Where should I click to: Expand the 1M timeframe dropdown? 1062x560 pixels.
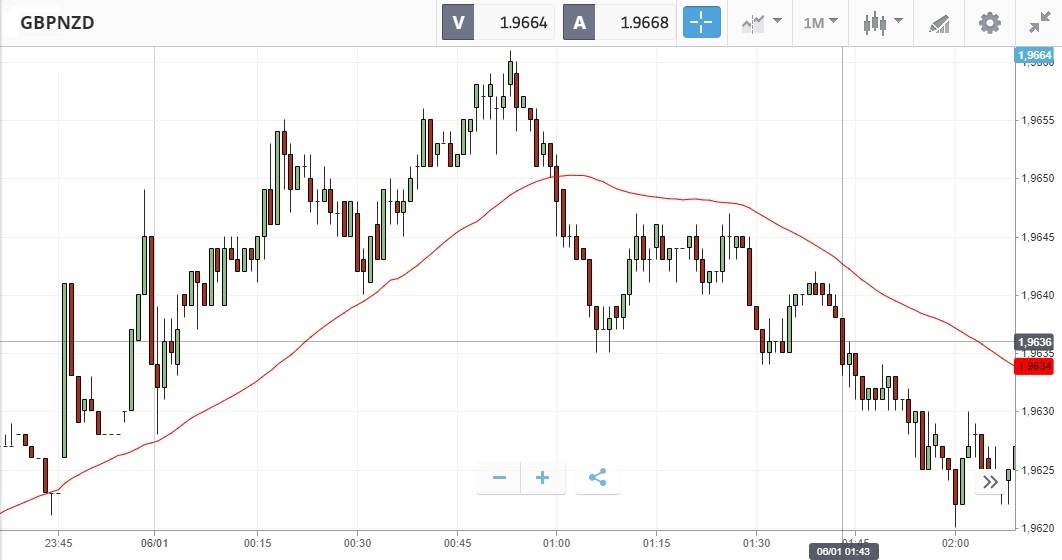(x=820, y=22)
